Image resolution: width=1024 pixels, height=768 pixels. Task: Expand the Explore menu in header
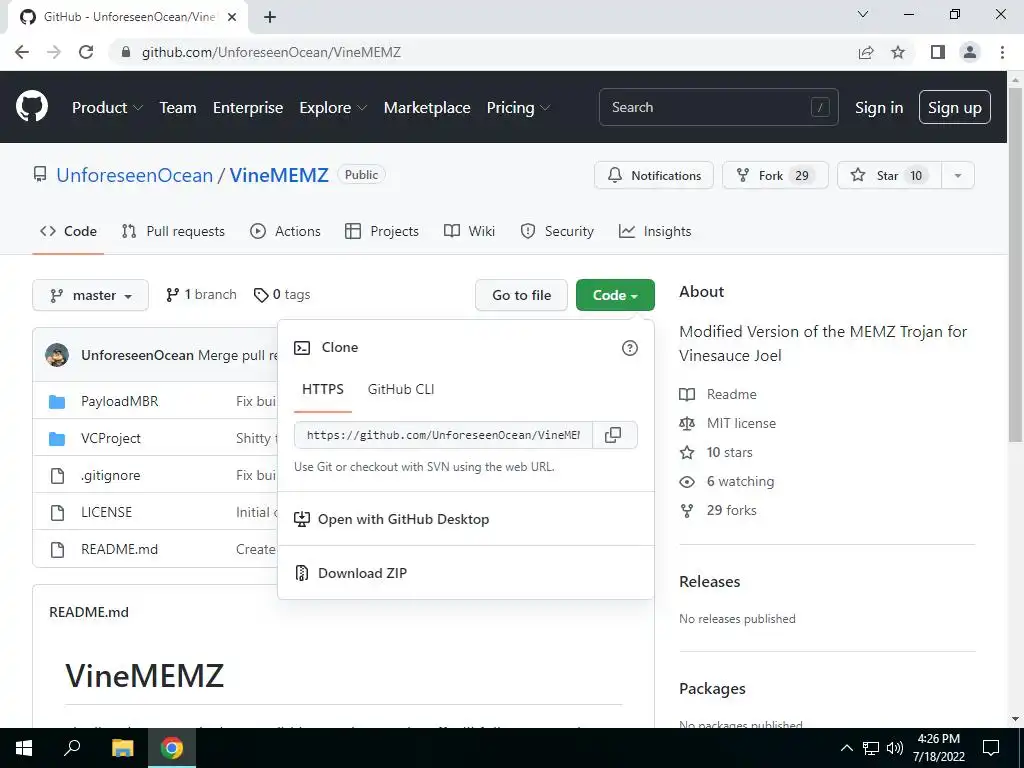coord(333,108)
